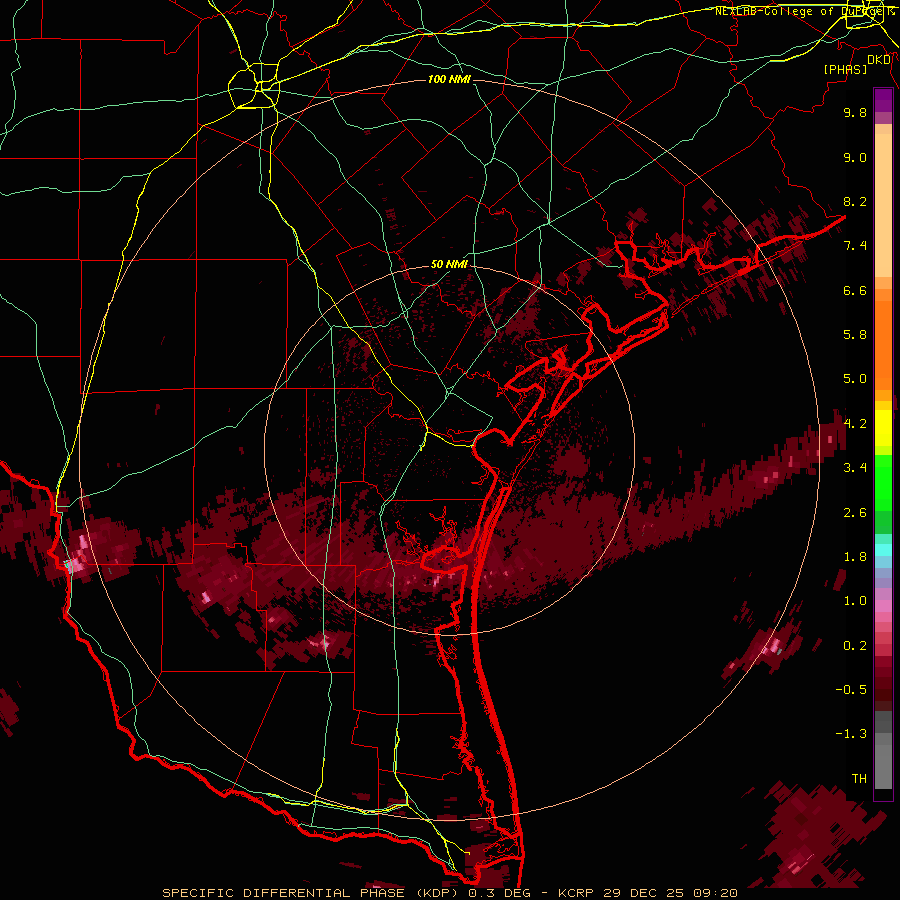Image resolution: width=900 pixels, height=900 pixels.
Task: Pick the bright green segment of the color bar
Action: pyautogui.click(x=883, y=482)
